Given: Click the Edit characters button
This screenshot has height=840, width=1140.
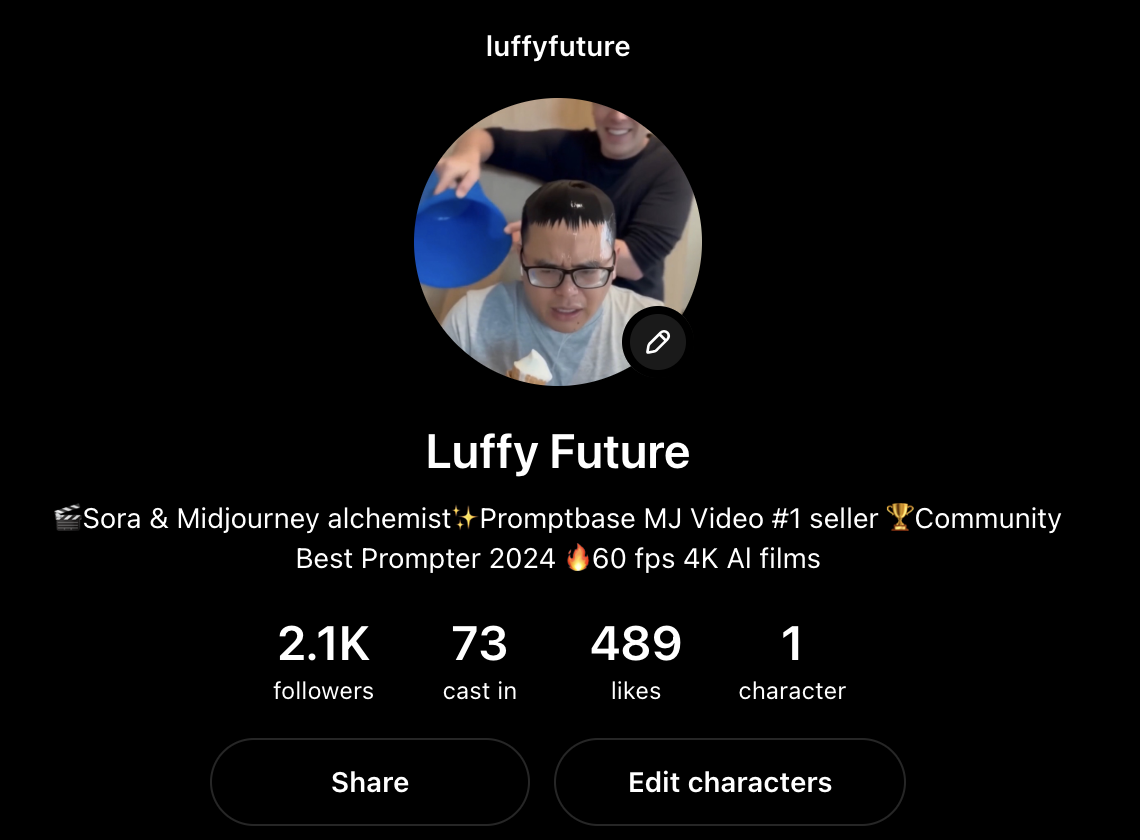Looking at the screenshot, I should [x=730, y=782].
